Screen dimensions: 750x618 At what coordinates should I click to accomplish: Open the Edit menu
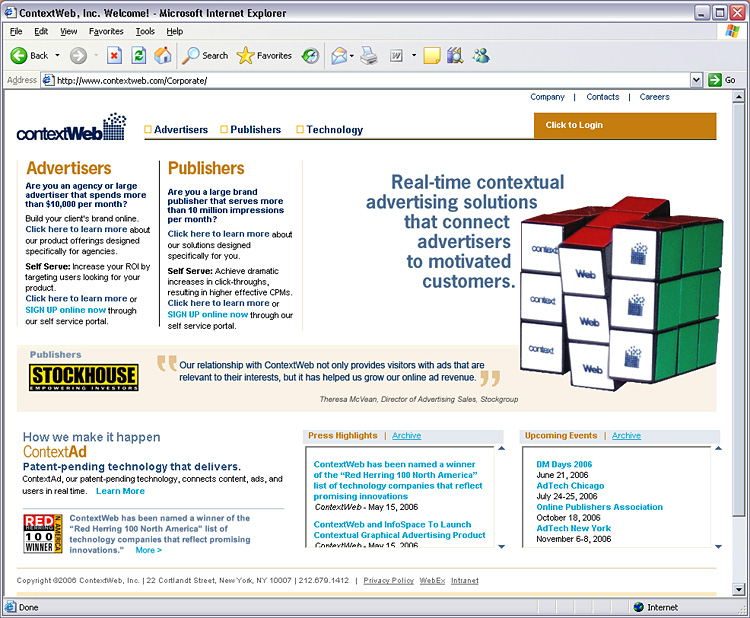pyautogui.click(x=41, y=31)
